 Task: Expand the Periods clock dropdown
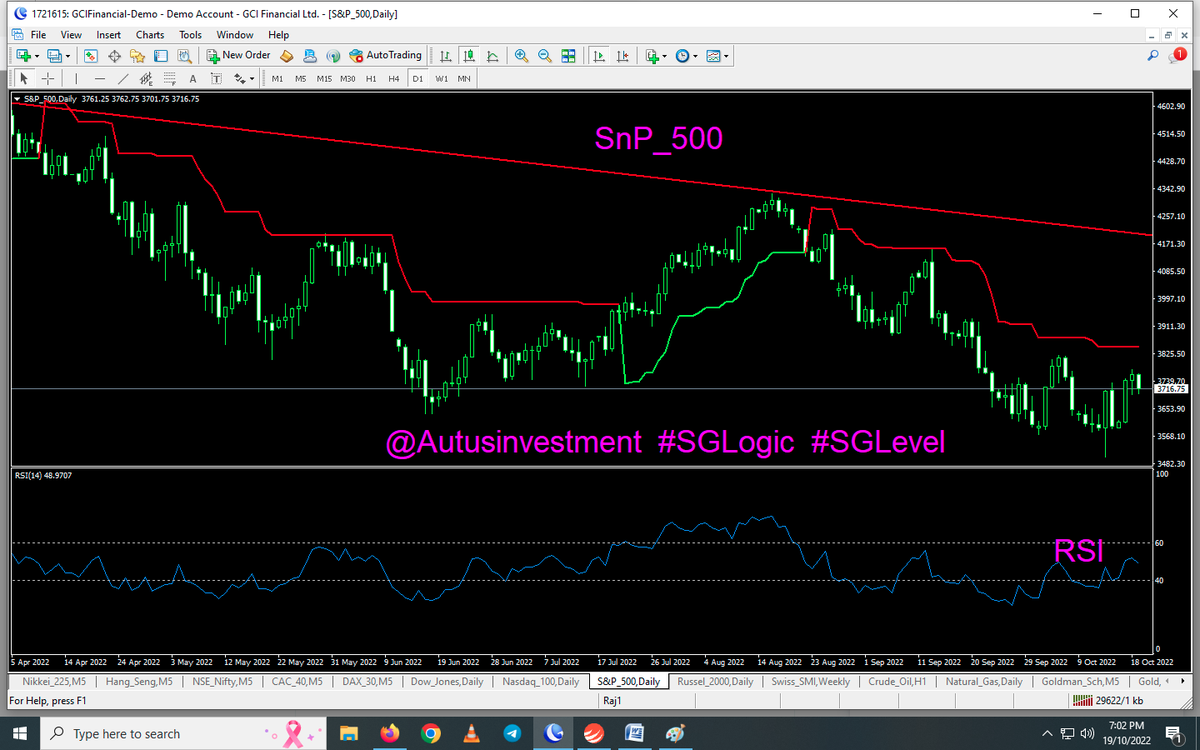tap(696, 56)
